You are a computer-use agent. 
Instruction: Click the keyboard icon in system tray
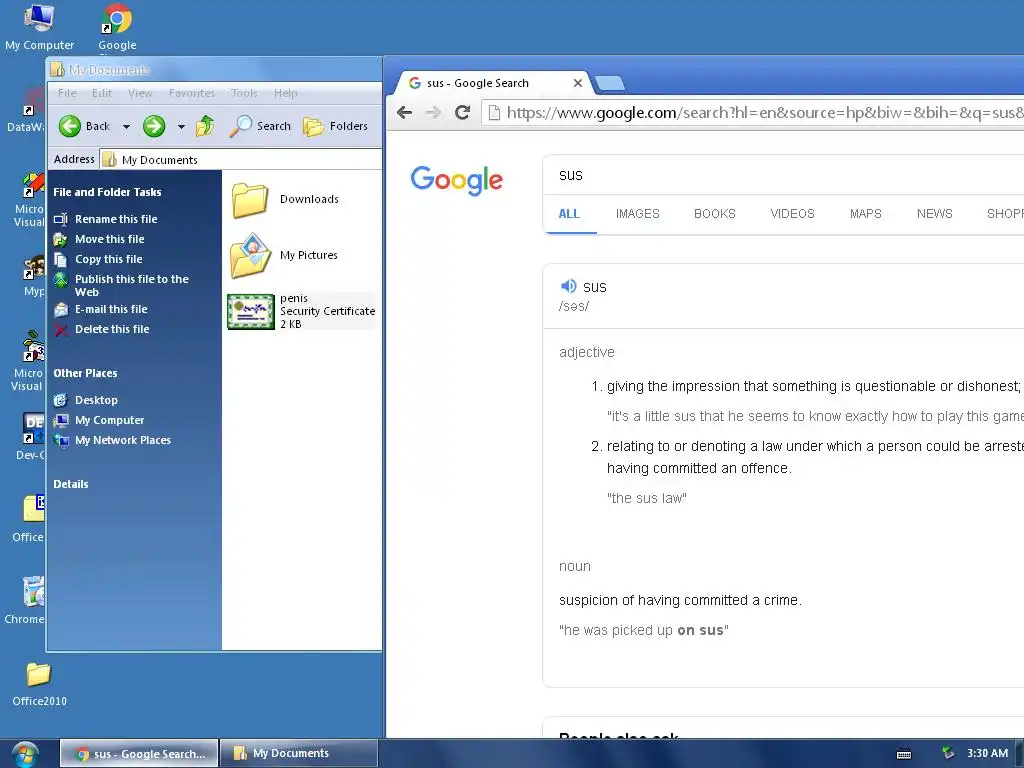(x=904, y=754)
